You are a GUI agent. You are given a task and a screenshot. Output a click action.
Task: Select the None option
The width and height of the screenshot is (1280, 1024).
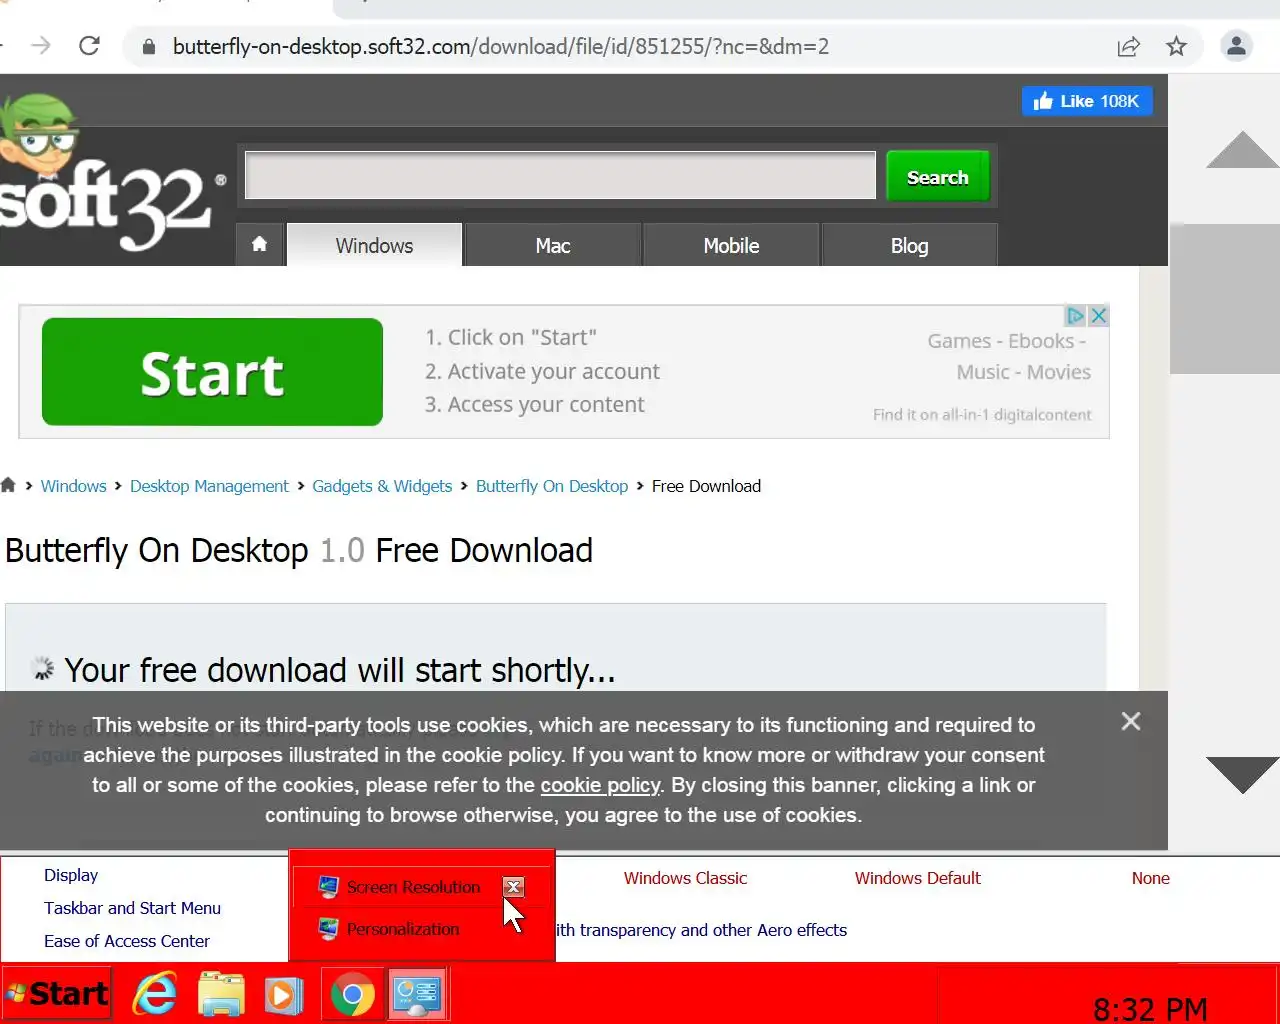click(x=1150, y=878)
